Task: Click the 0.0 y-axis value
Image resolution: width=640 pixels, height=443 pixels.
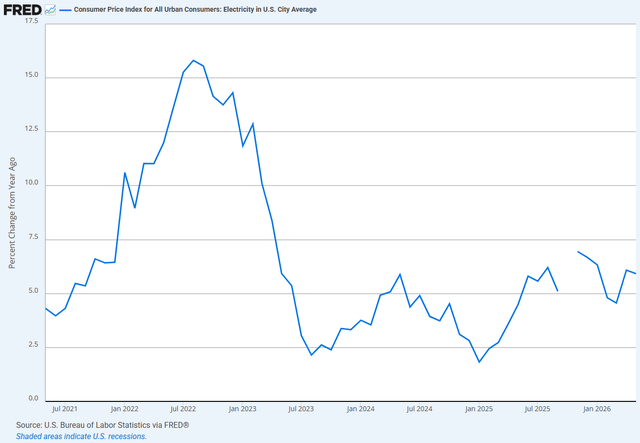Action: tap(33, 398)
